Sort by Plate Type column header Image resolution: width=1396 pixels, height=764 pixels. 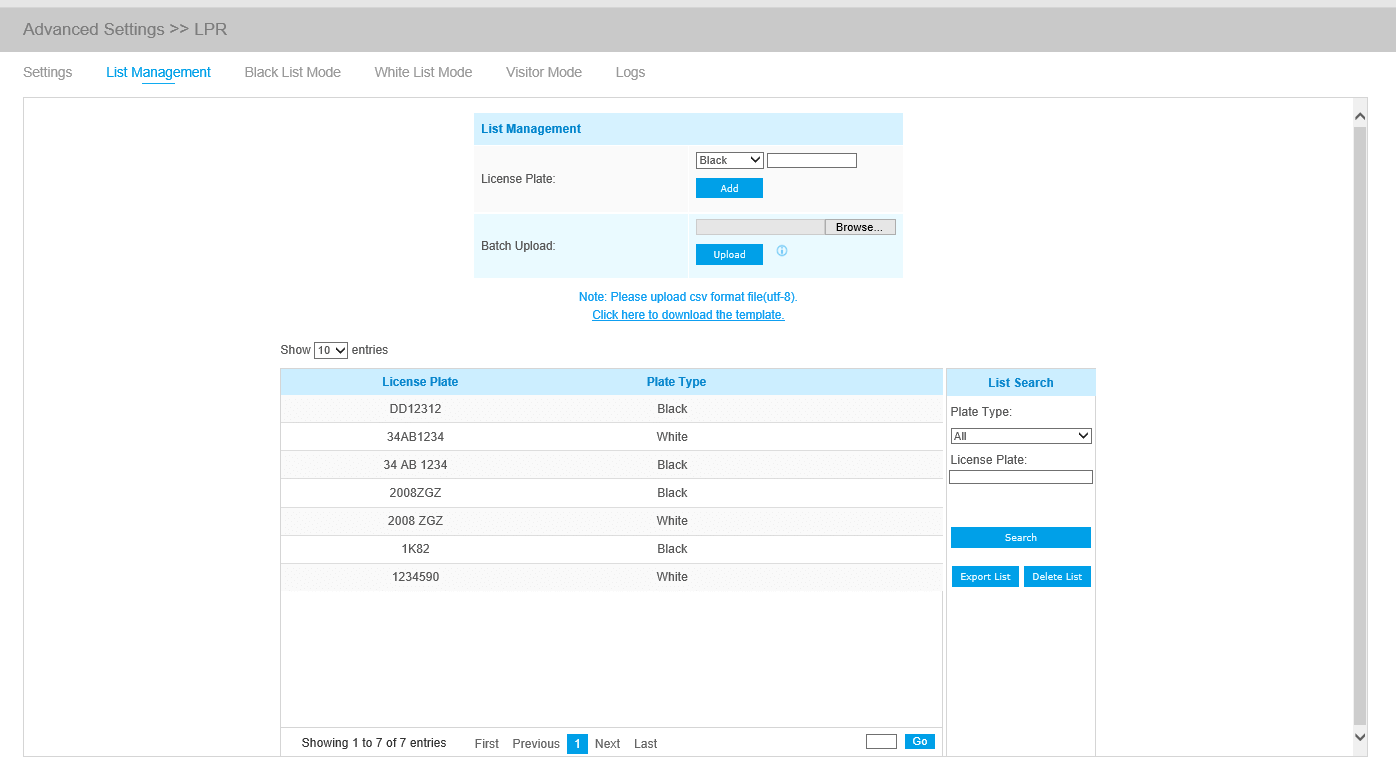676,382
